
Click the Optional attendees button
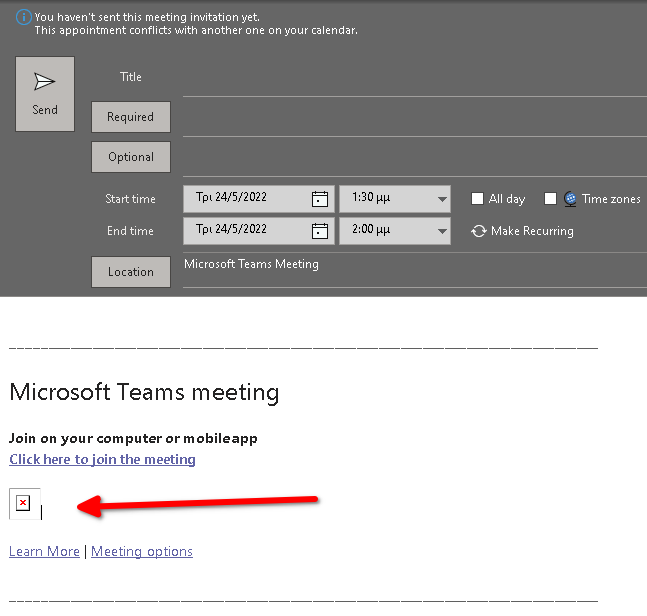131,157
